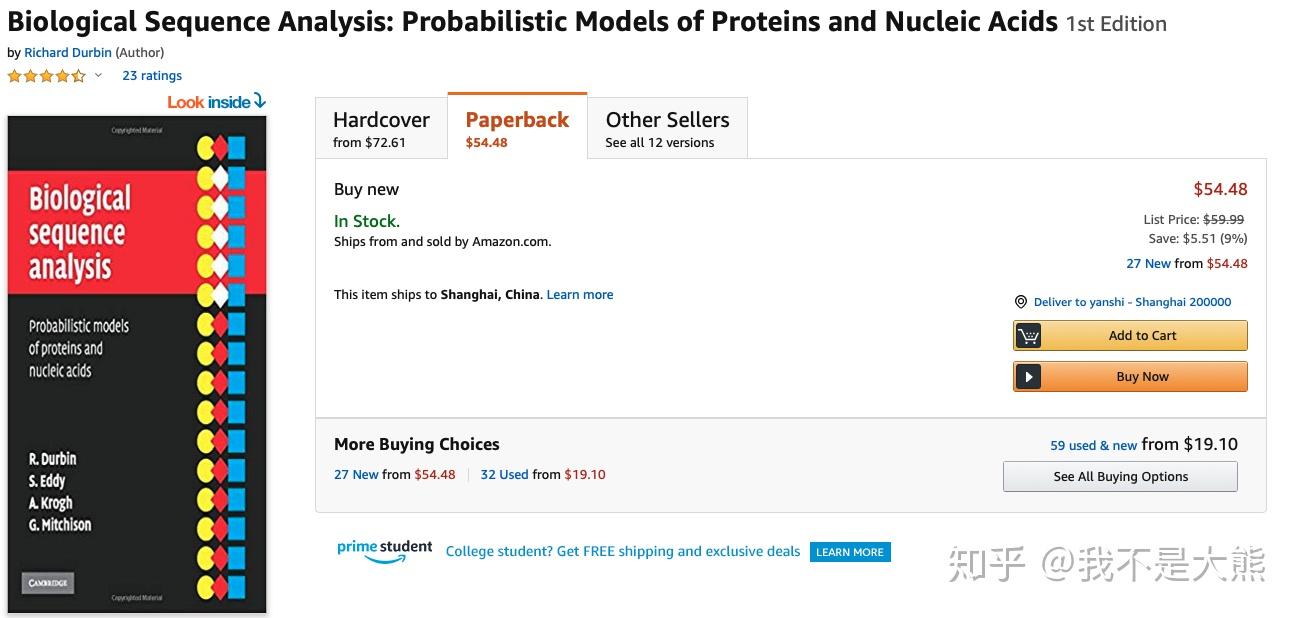The image size is (1299, 618).
Task: Open the book cover thumbnail image
Action: 137,364
